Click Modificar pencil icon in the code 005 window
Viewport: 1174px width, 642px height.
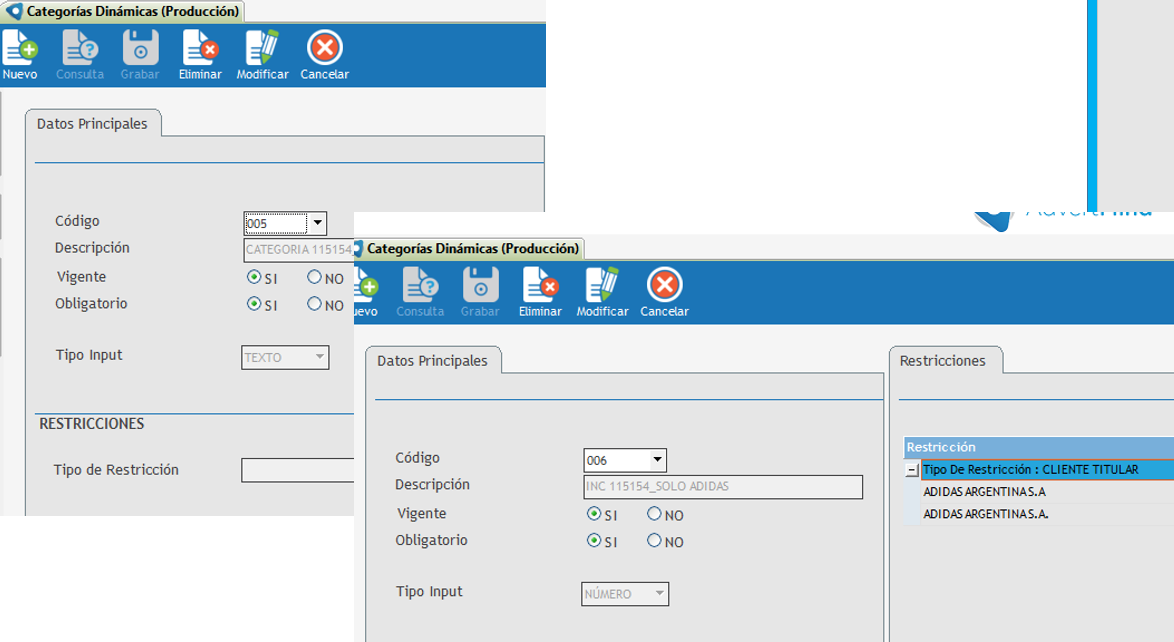click(262, 48)
